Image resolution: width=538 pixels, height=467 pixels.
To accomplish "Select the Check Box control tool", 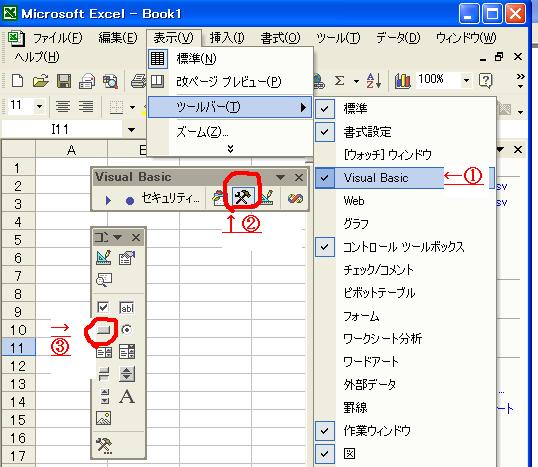I will click(x=103, y=307).
